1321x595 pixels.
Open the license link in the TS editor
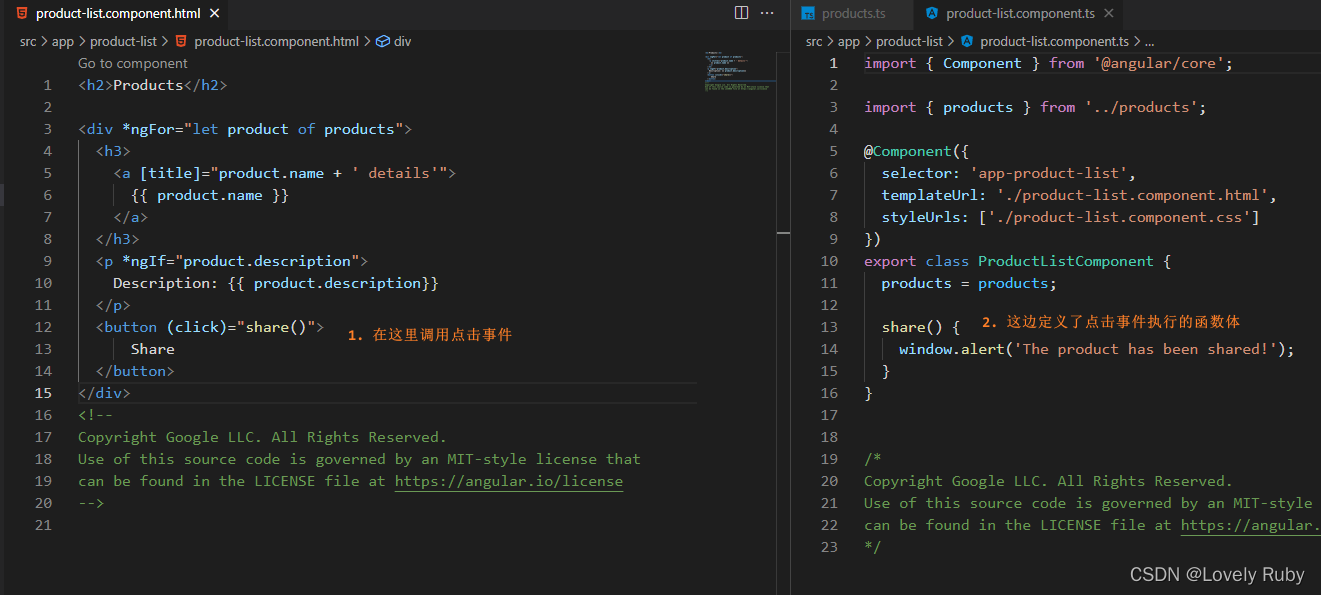(1251, 525)
